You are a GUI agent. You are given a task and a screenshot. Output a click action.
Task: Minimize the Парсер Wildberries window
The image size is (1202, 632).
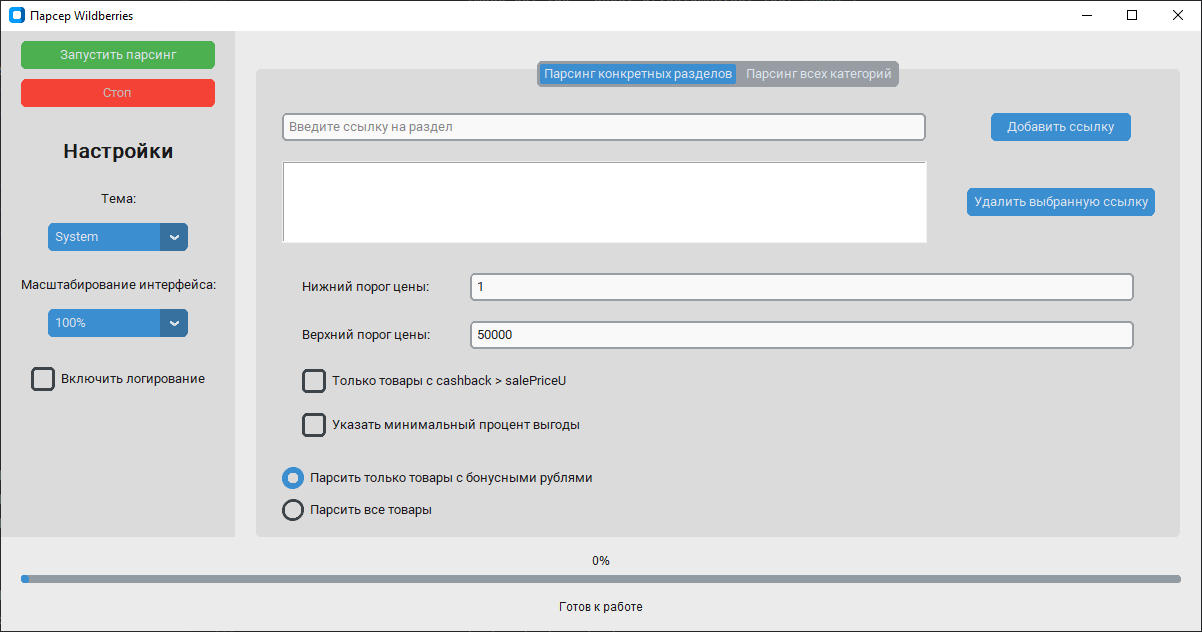[x=1086, y=15]
